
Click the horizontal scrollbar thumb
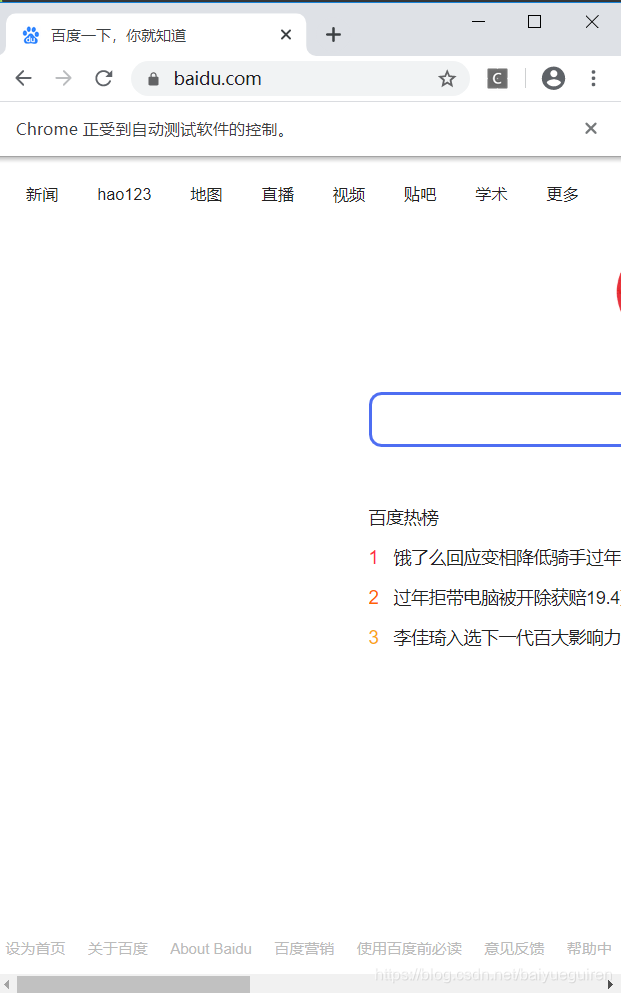click(x=133, y=984)
